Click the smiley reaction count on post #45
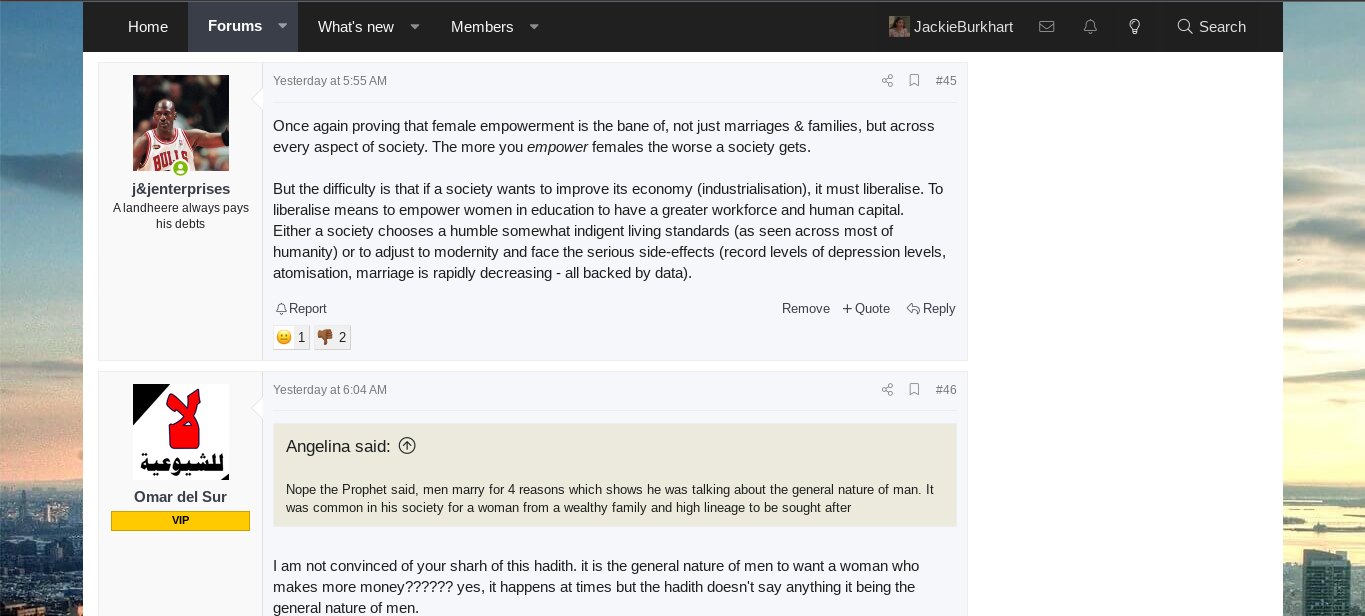Image resolution: width=1365 pixels, height=616 pixels. point(291,337)
